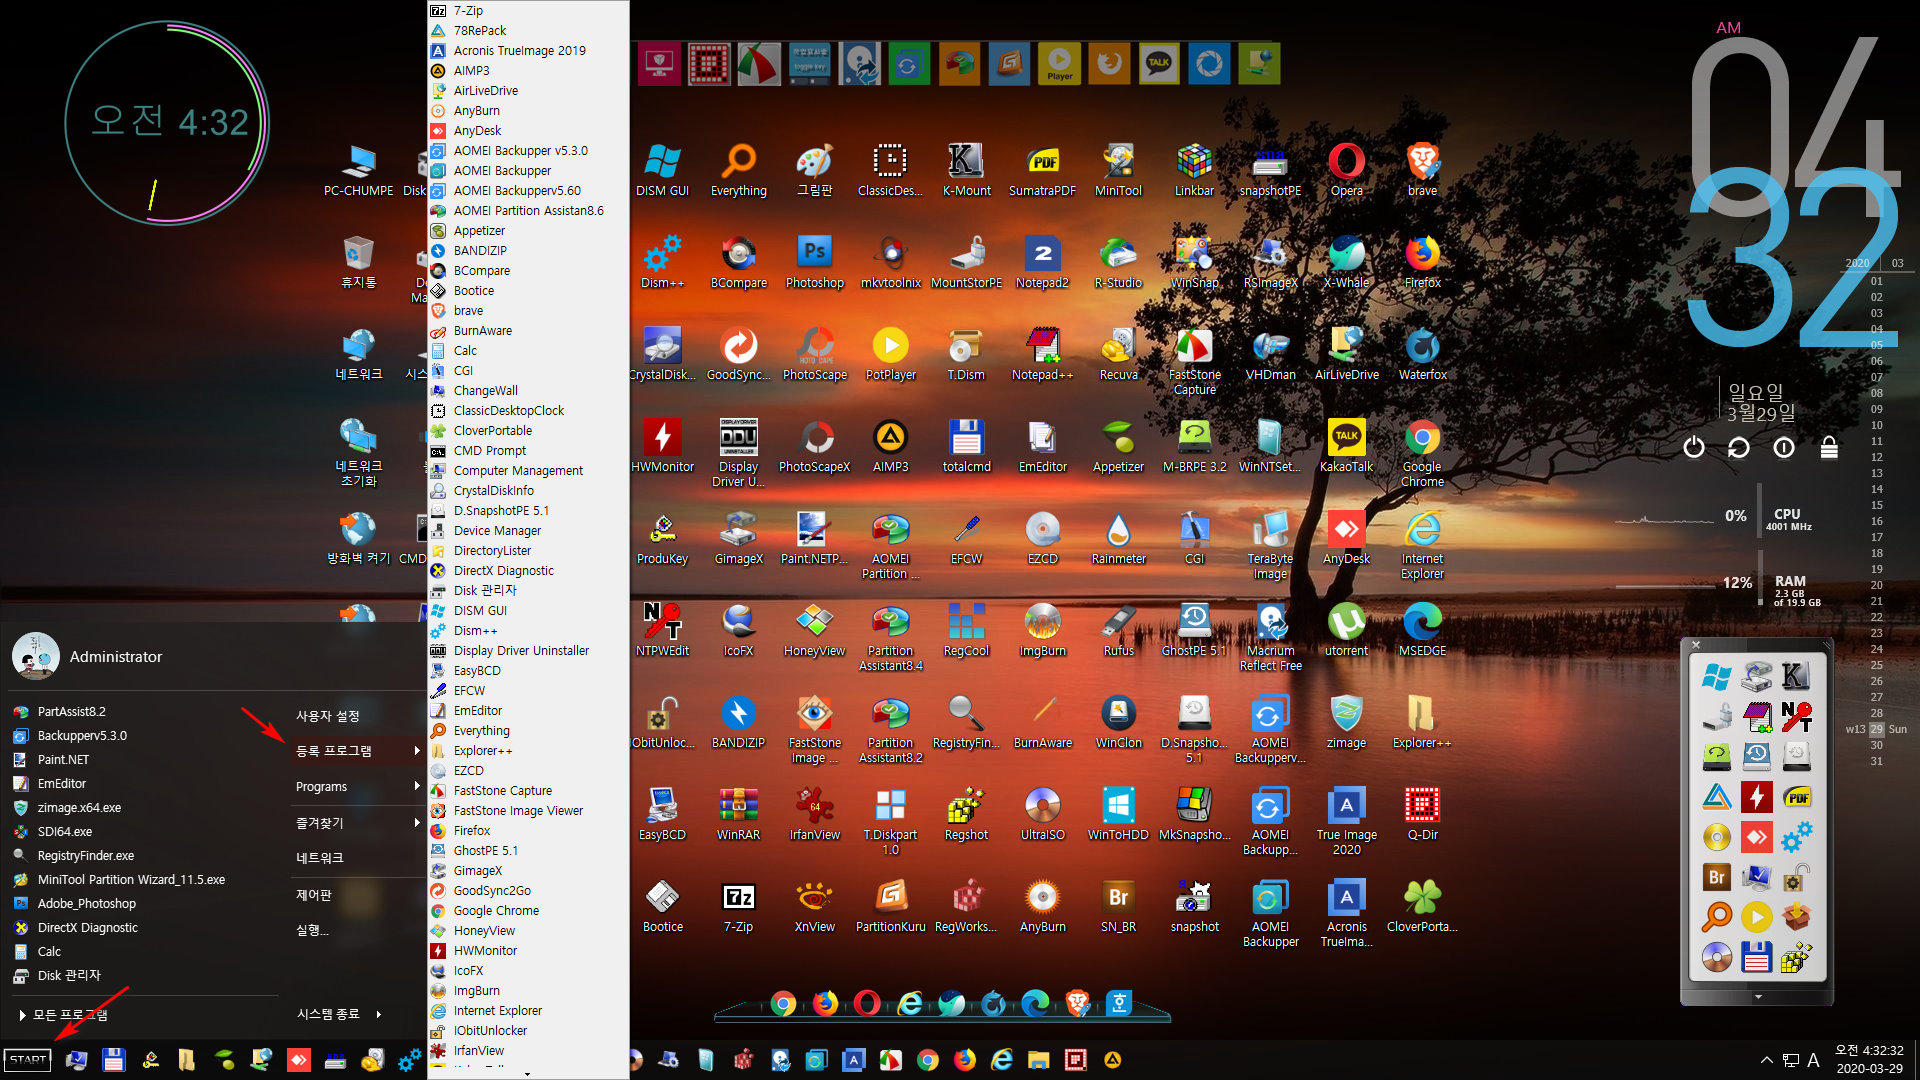Image resolution: width=1920 pixels, height=1080 pixels.
Task: Open the PC-CHUMPE desktop icon
Action: 358,169
